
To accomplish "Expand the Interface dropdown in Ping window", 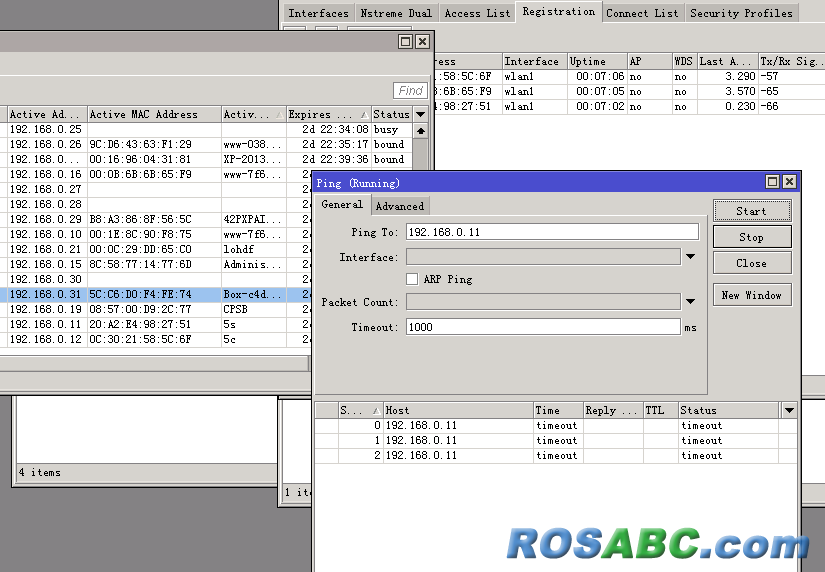I will tap(690, 257).
